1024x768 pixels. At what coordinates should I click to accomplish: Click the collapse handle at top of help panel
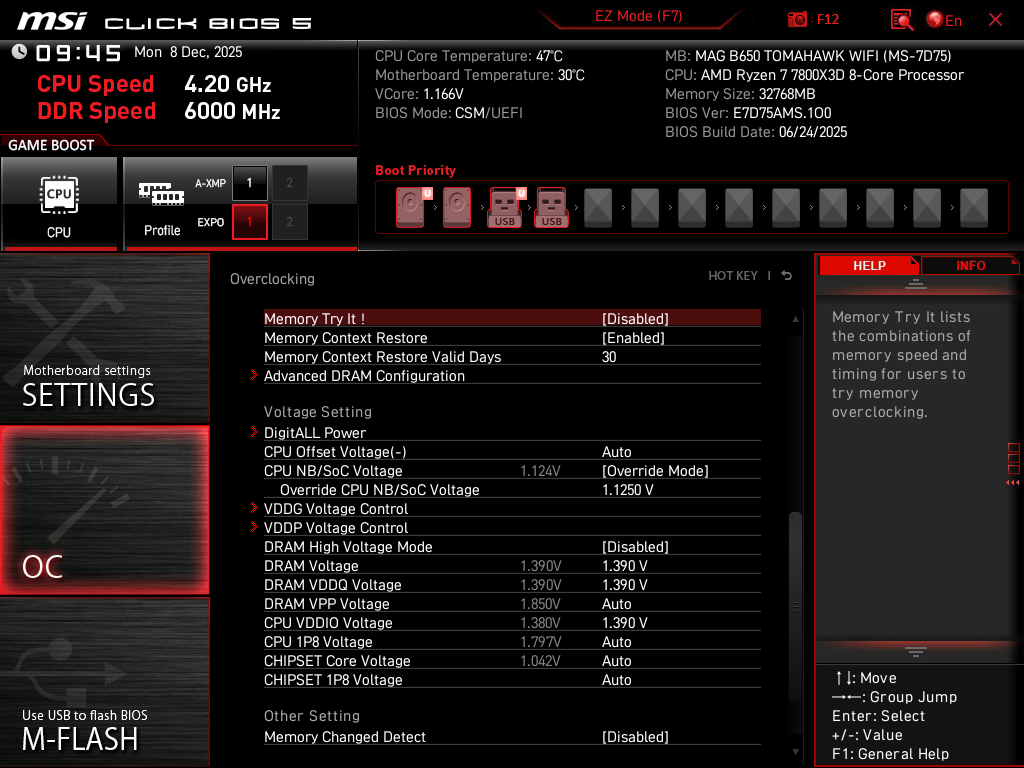click(916, 283)
